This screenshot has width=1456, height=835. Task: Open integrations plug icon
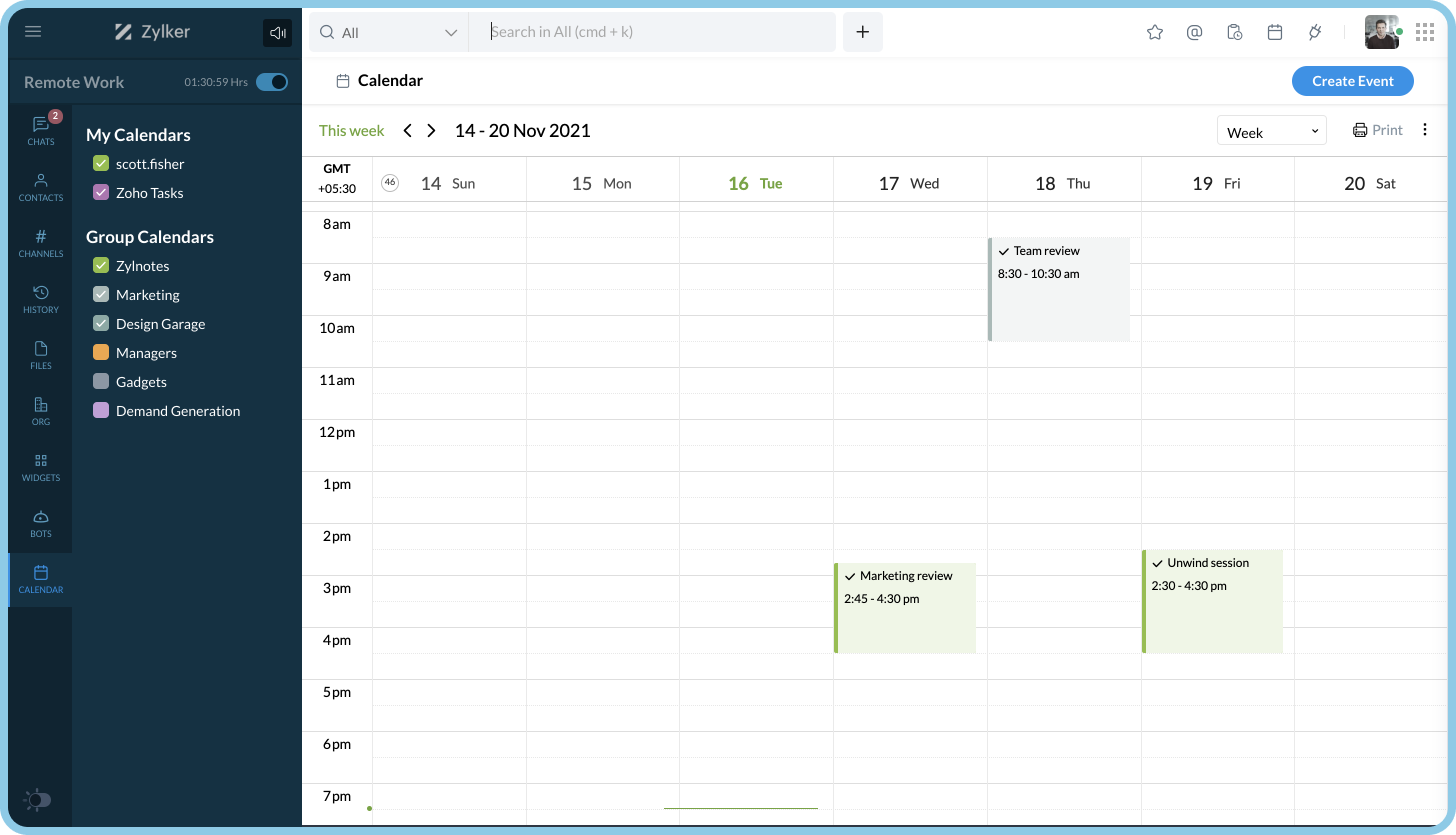coord(1315,32)
